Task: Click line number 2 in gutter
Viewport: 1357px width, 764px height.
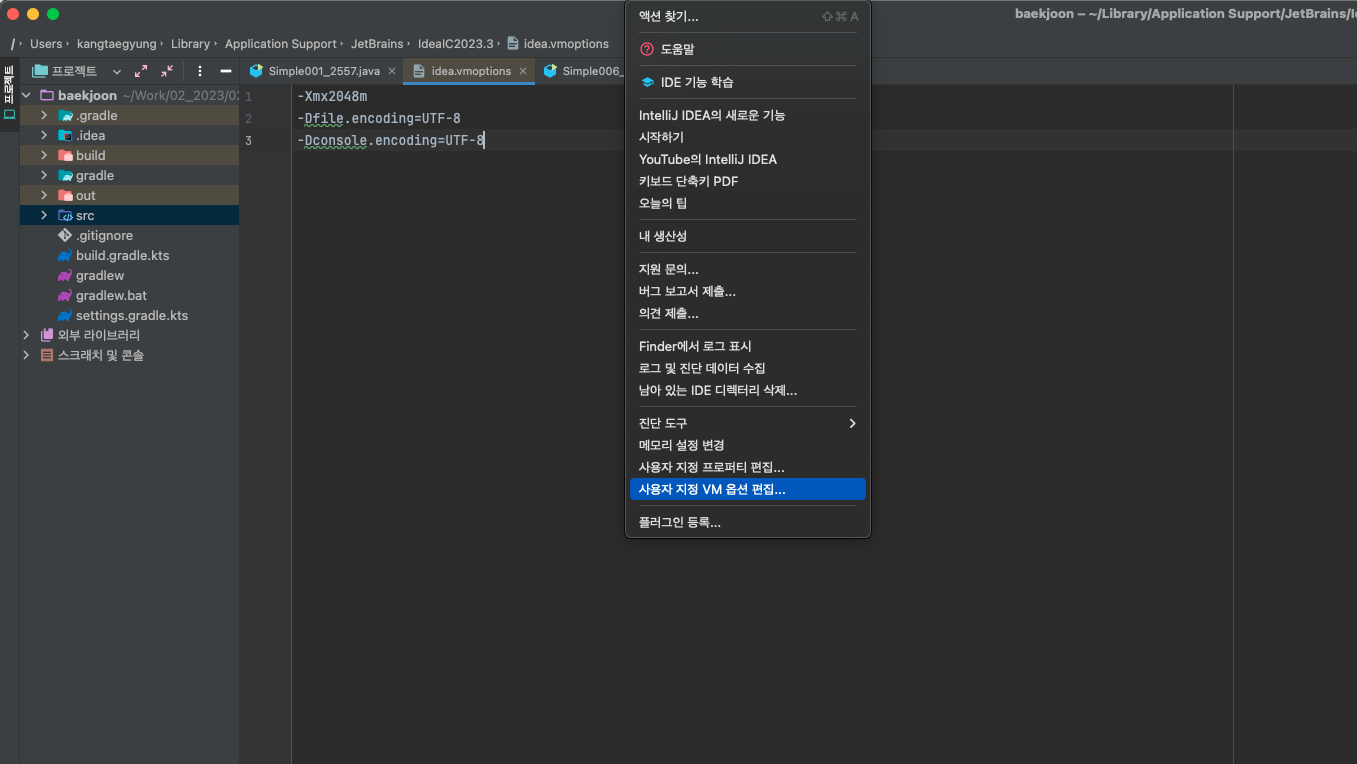Action: point(248,118)
